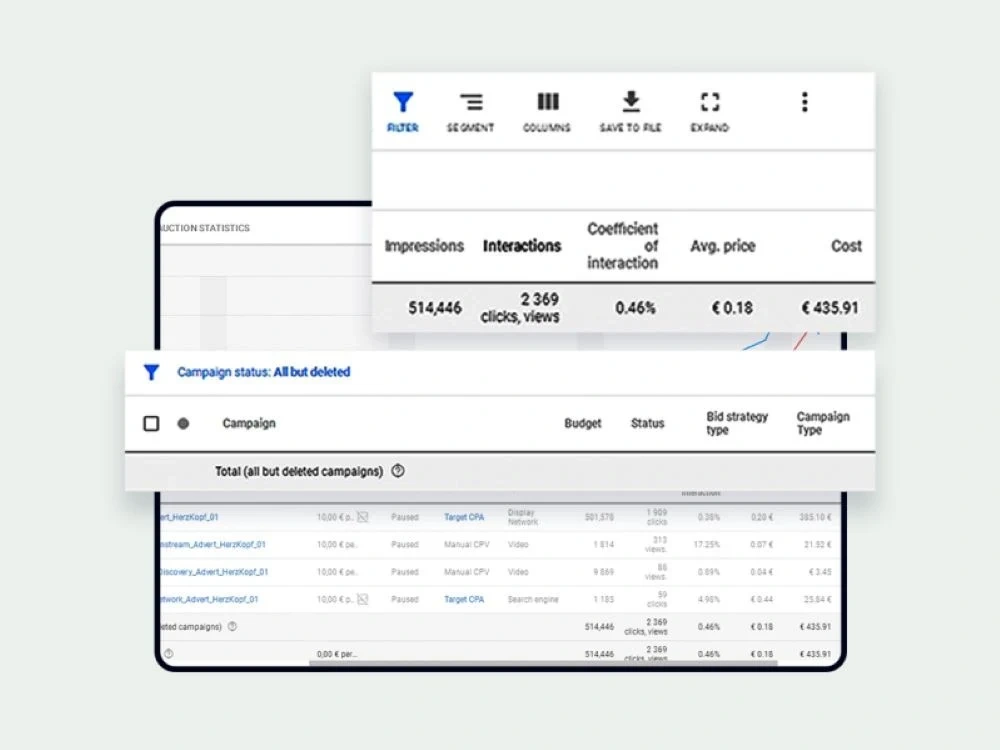Click the funnel icon beside Campaign status

(151, 372)
